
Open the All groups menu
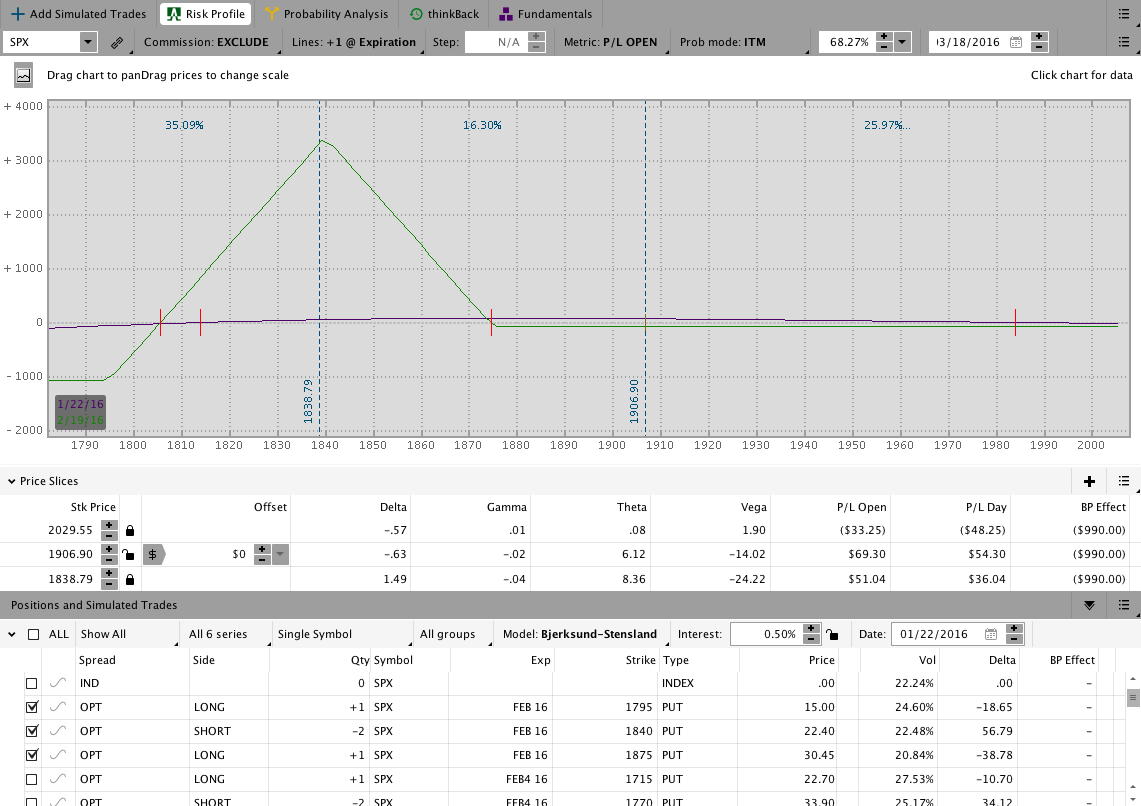tap(451, 634)
